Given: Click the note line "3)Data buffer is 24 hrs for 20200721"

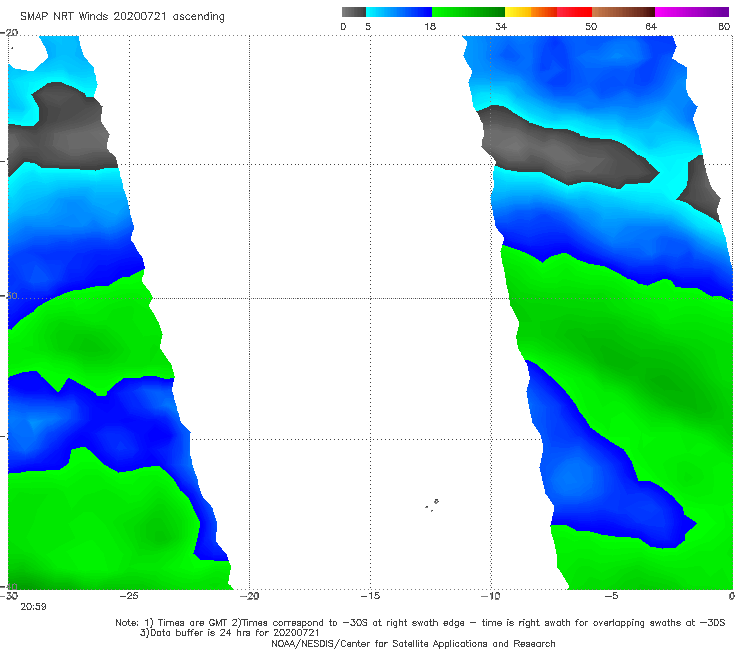Looking at the screenshot, I should click(230, 633).
